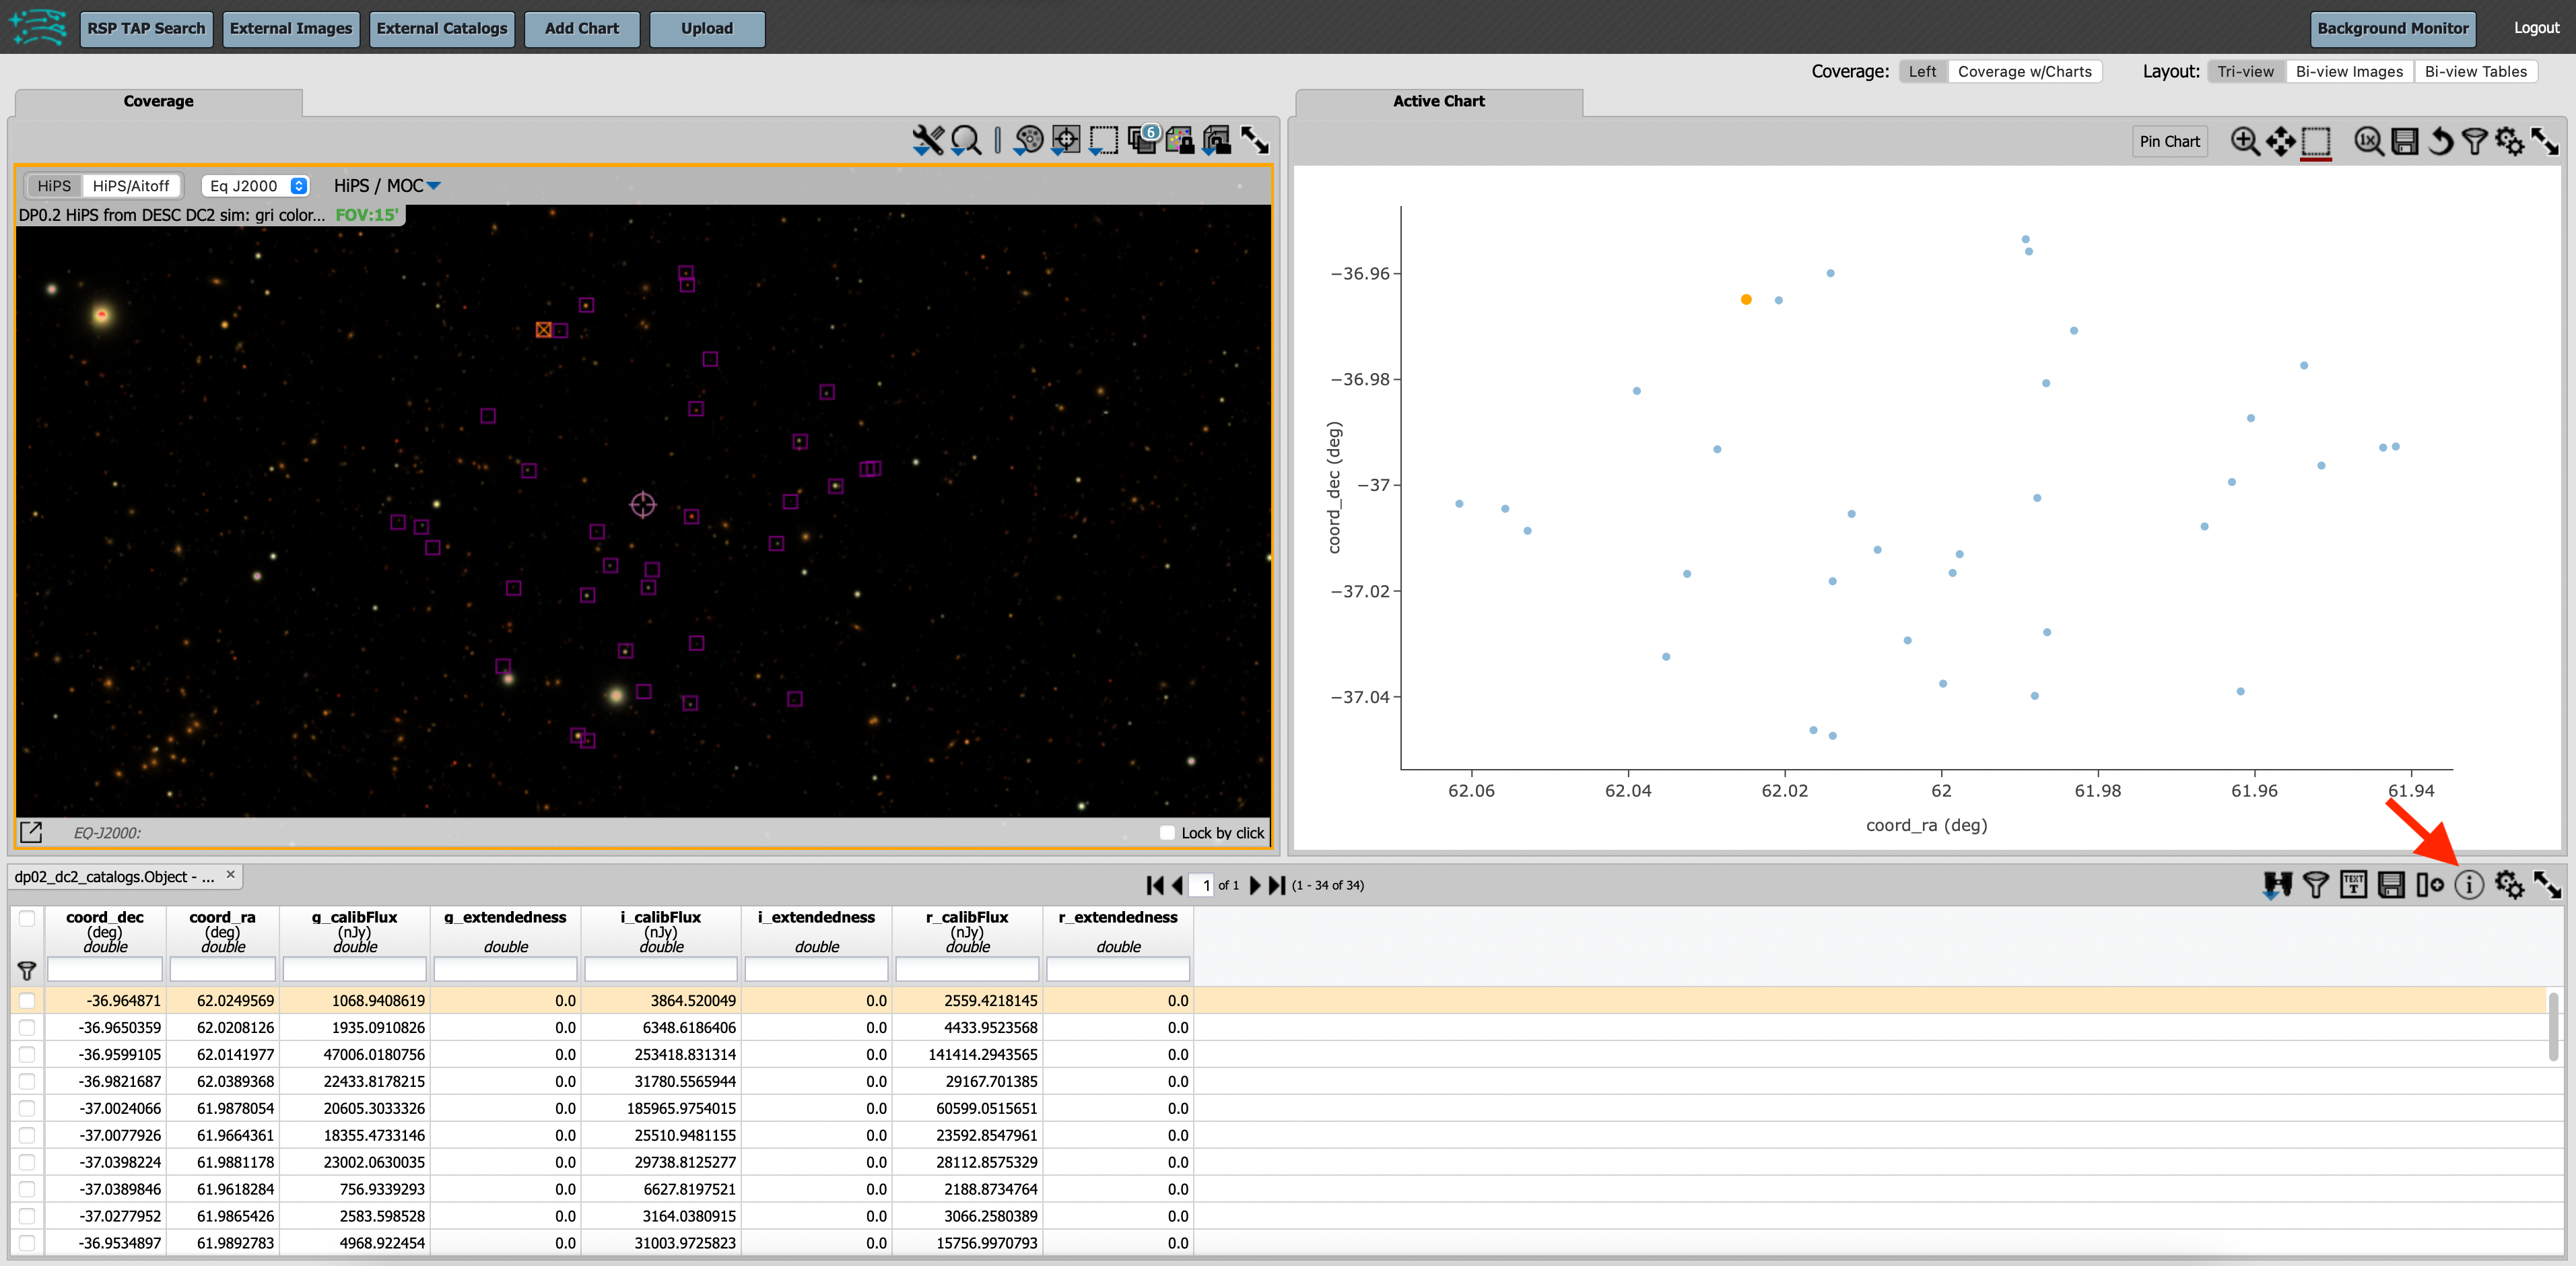Open the table info icon
This screenshot has width=2576, height=1266.
click(2468, 885)
